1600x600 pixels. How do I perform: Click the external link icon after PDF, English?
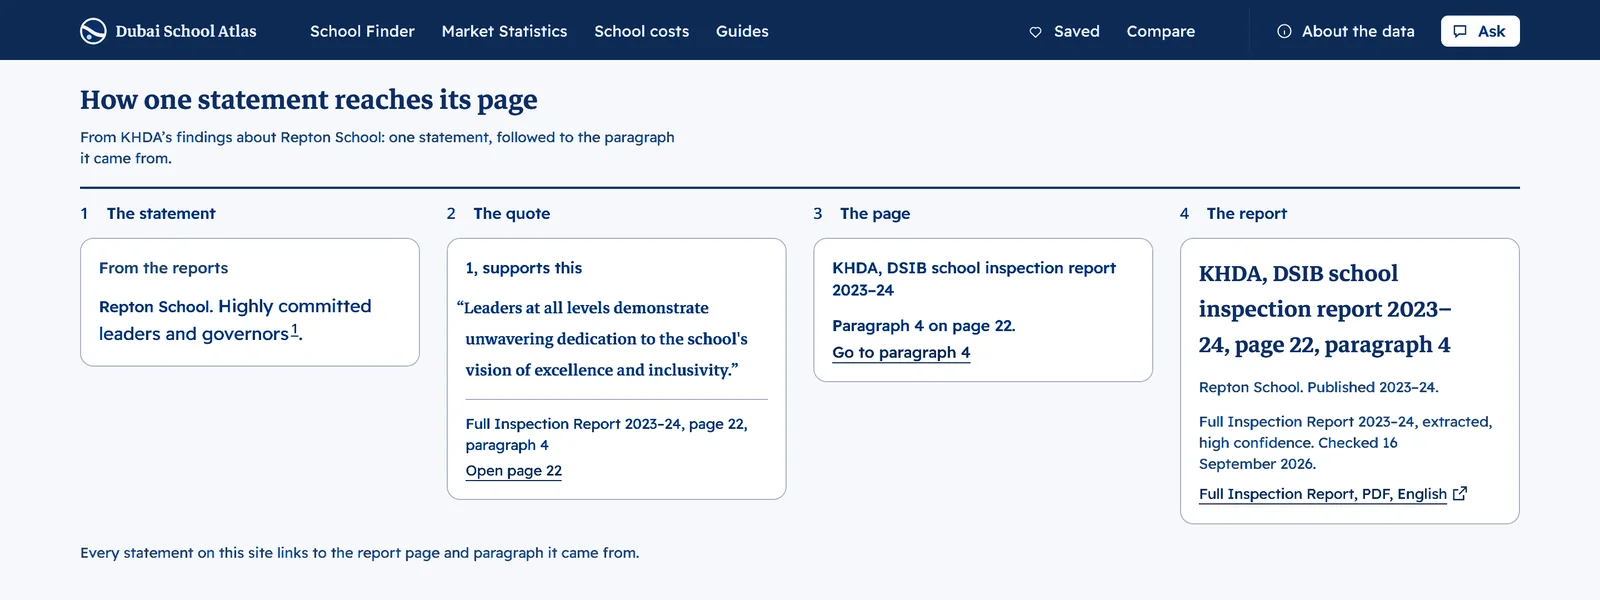(1460, 493)
